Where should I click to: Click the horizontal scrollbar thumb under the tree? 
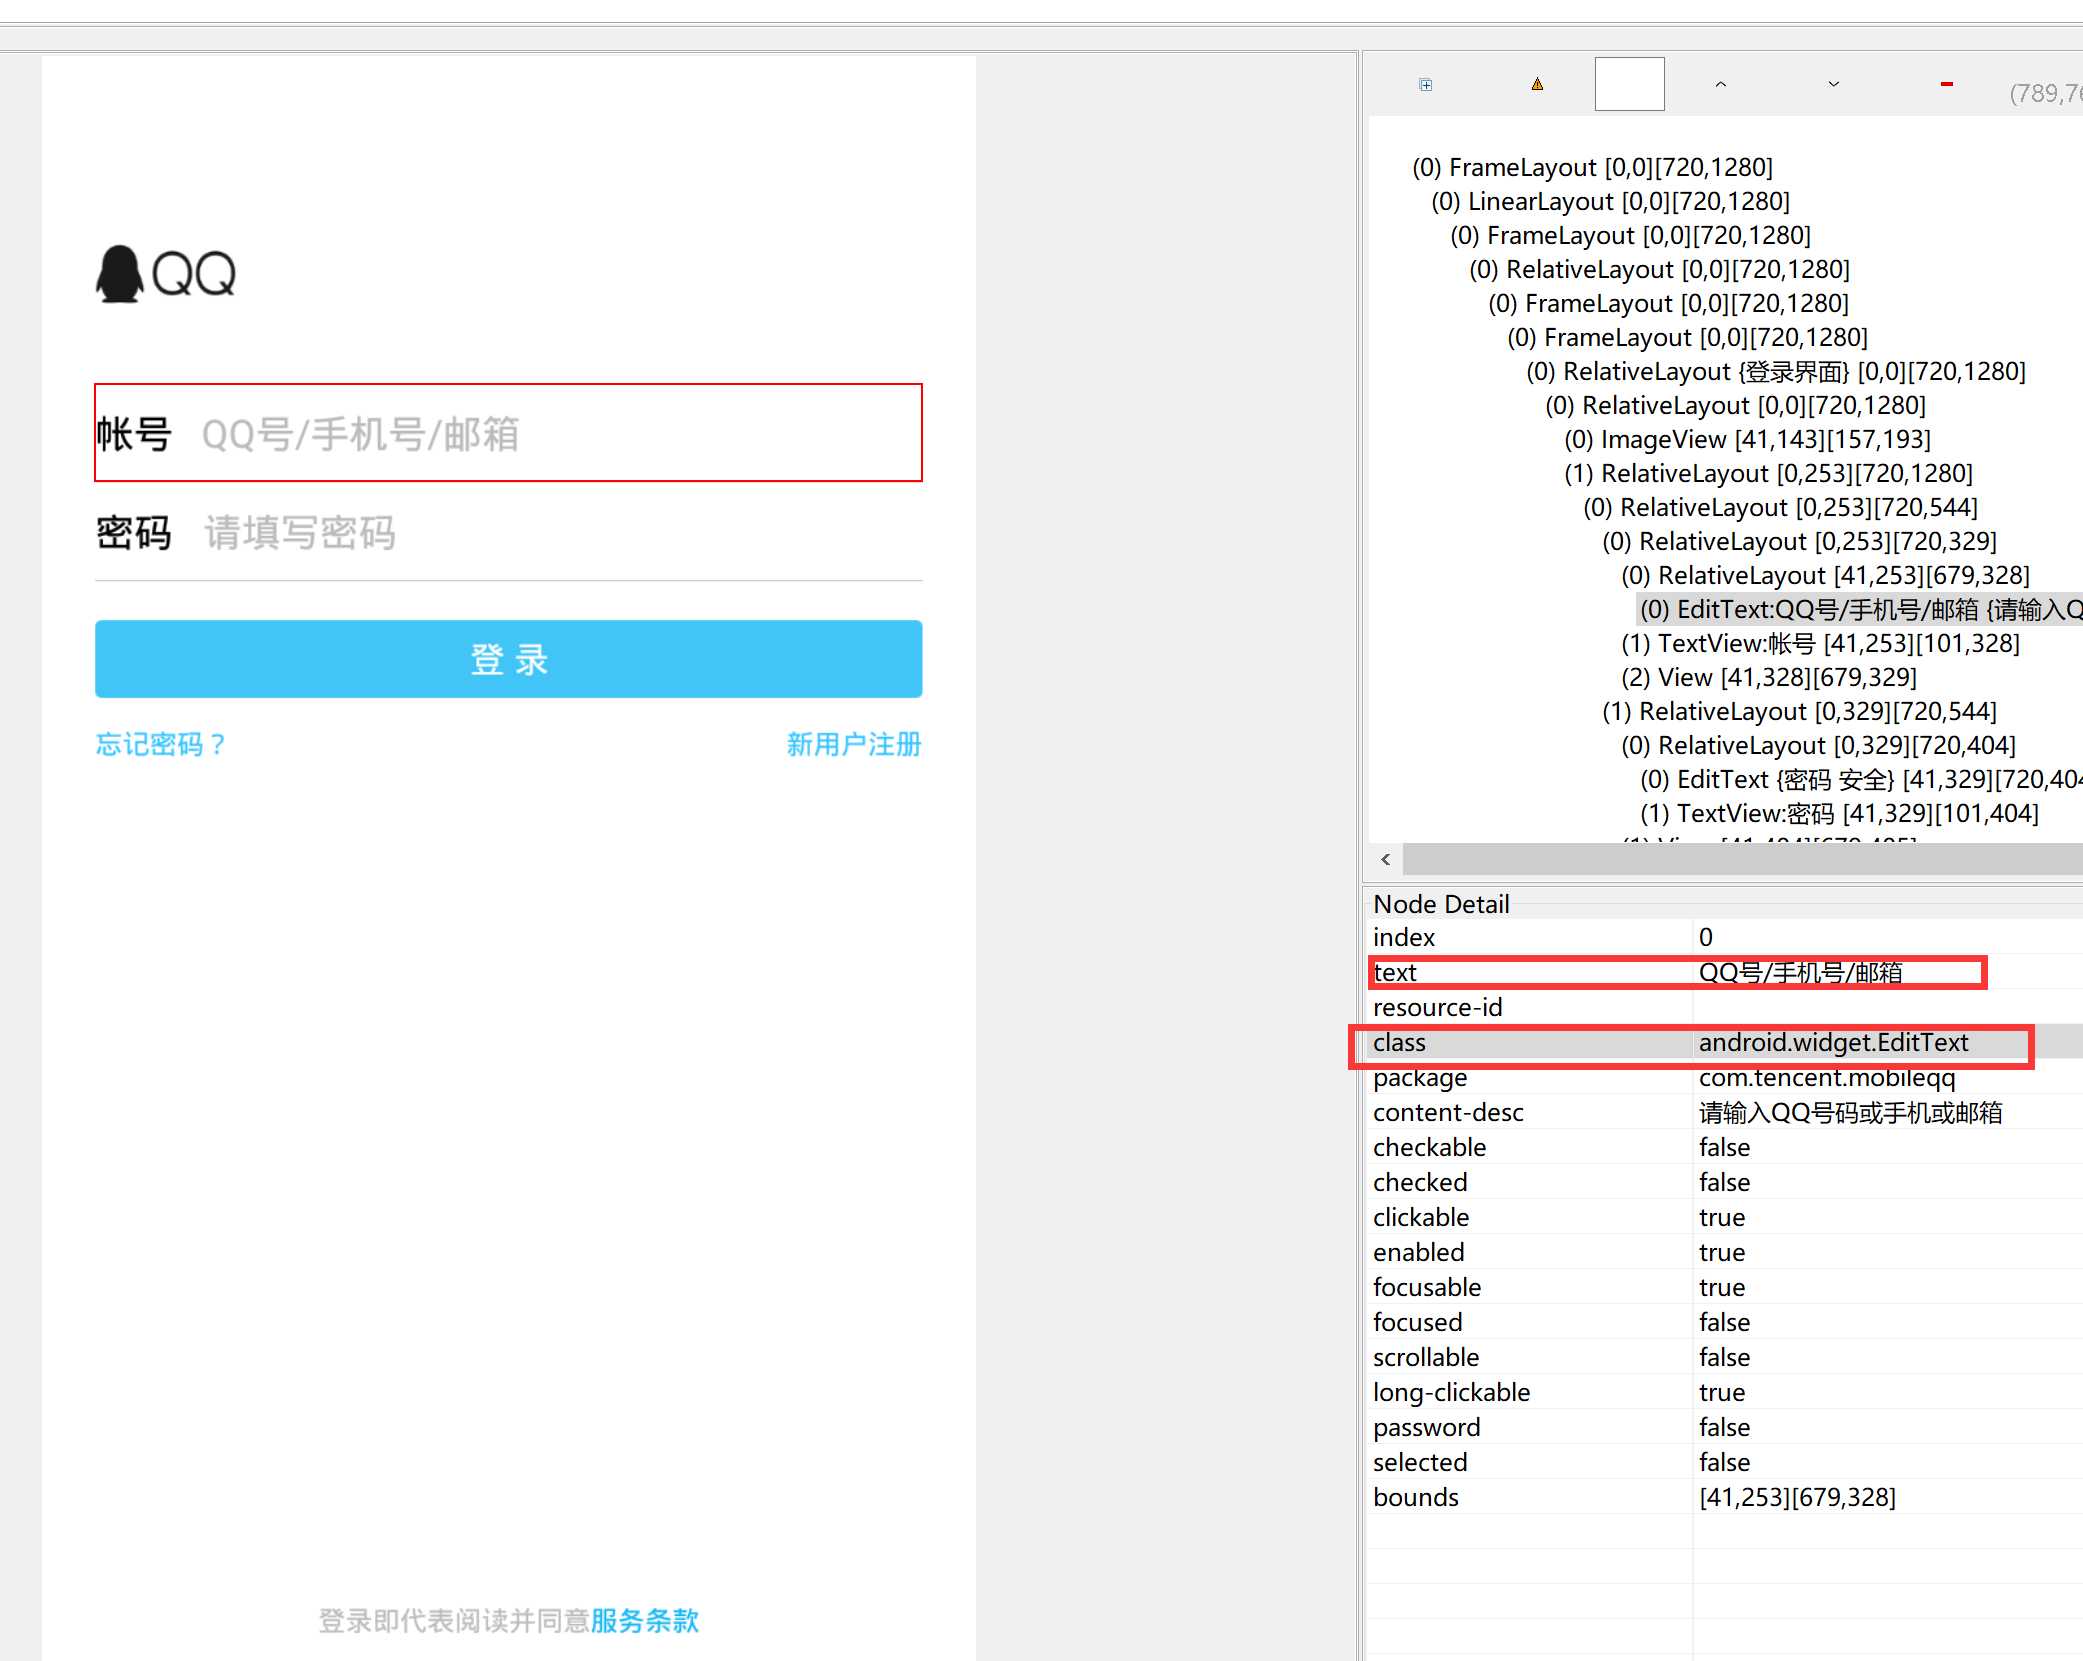coord(1742,859)
